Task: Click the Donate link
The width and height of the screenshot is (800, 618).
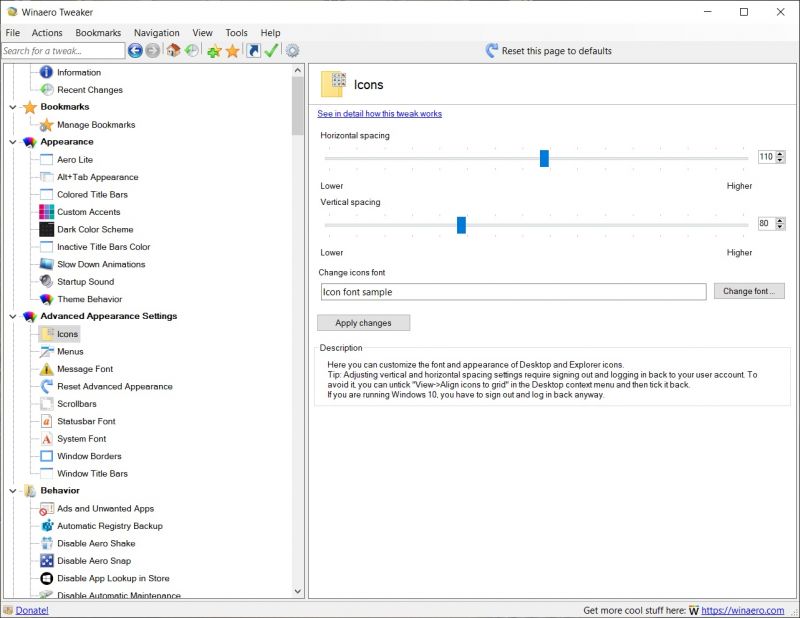Action: click(32, 610)
